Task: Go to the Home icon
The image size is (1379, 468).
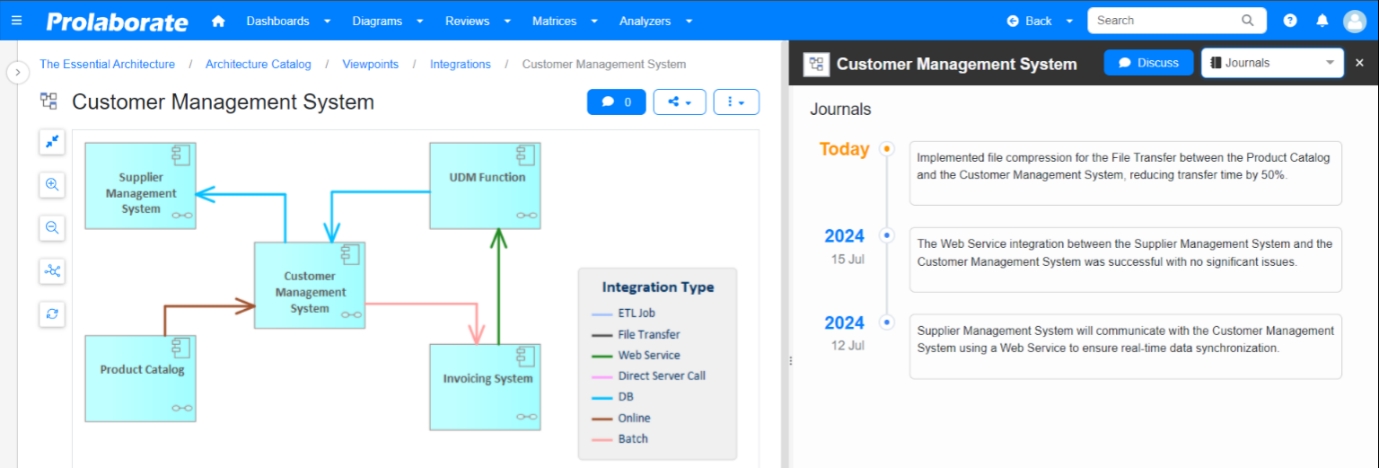Action: (x=218, y=21)
